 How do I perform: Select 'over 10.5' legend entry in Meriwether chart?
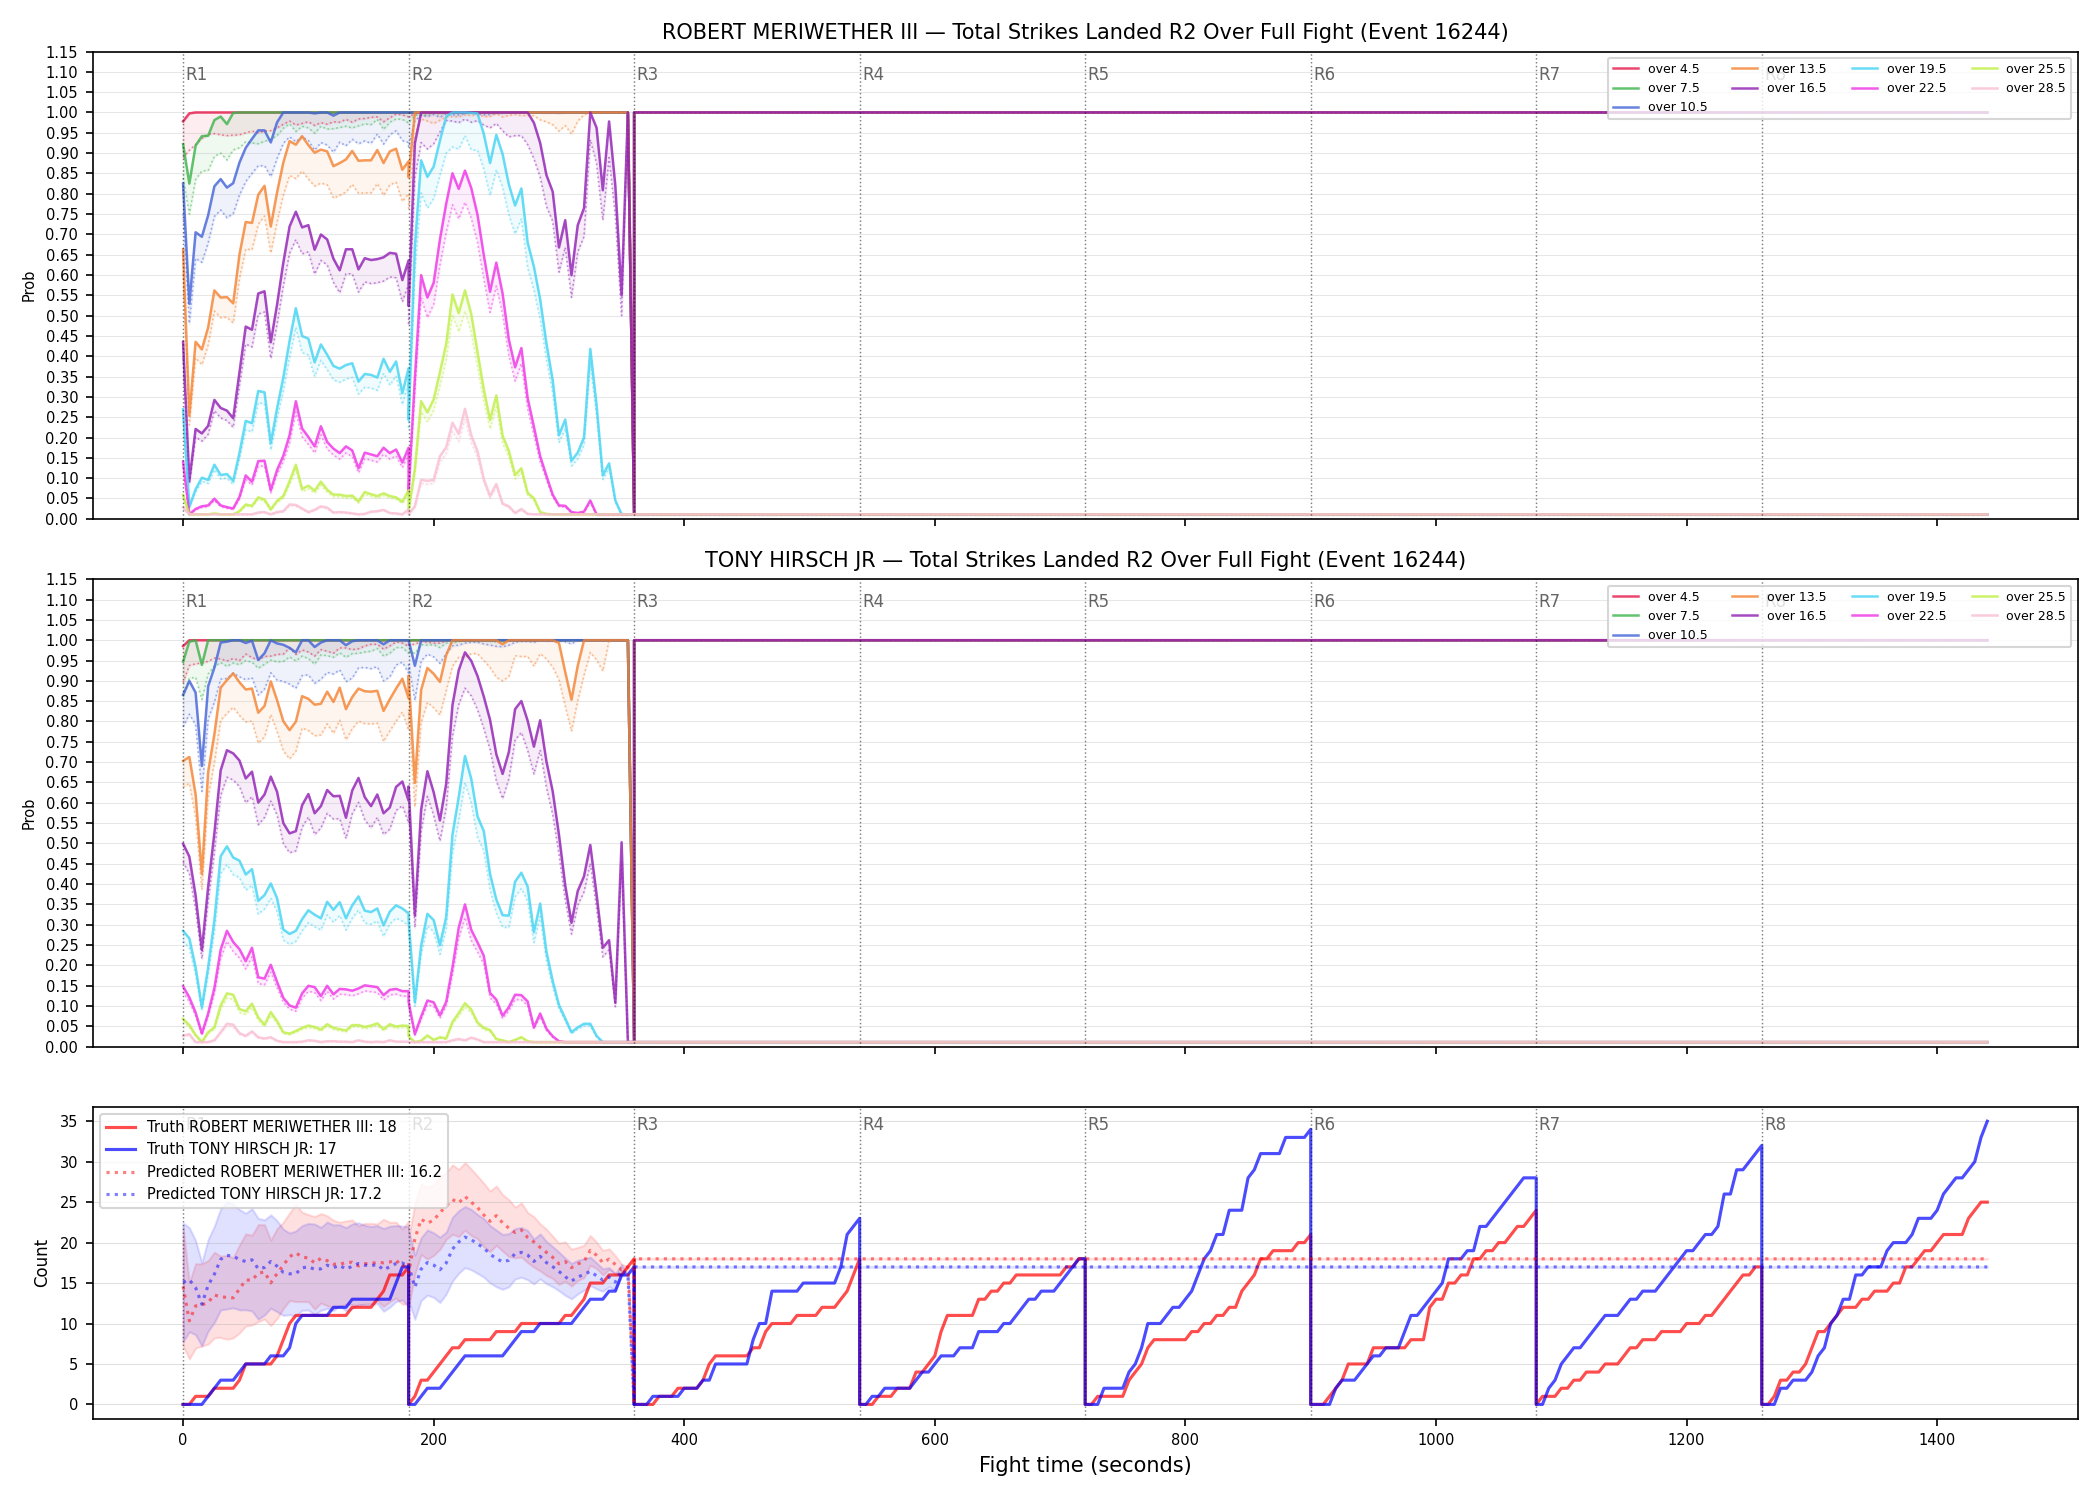pos(1660,107)
